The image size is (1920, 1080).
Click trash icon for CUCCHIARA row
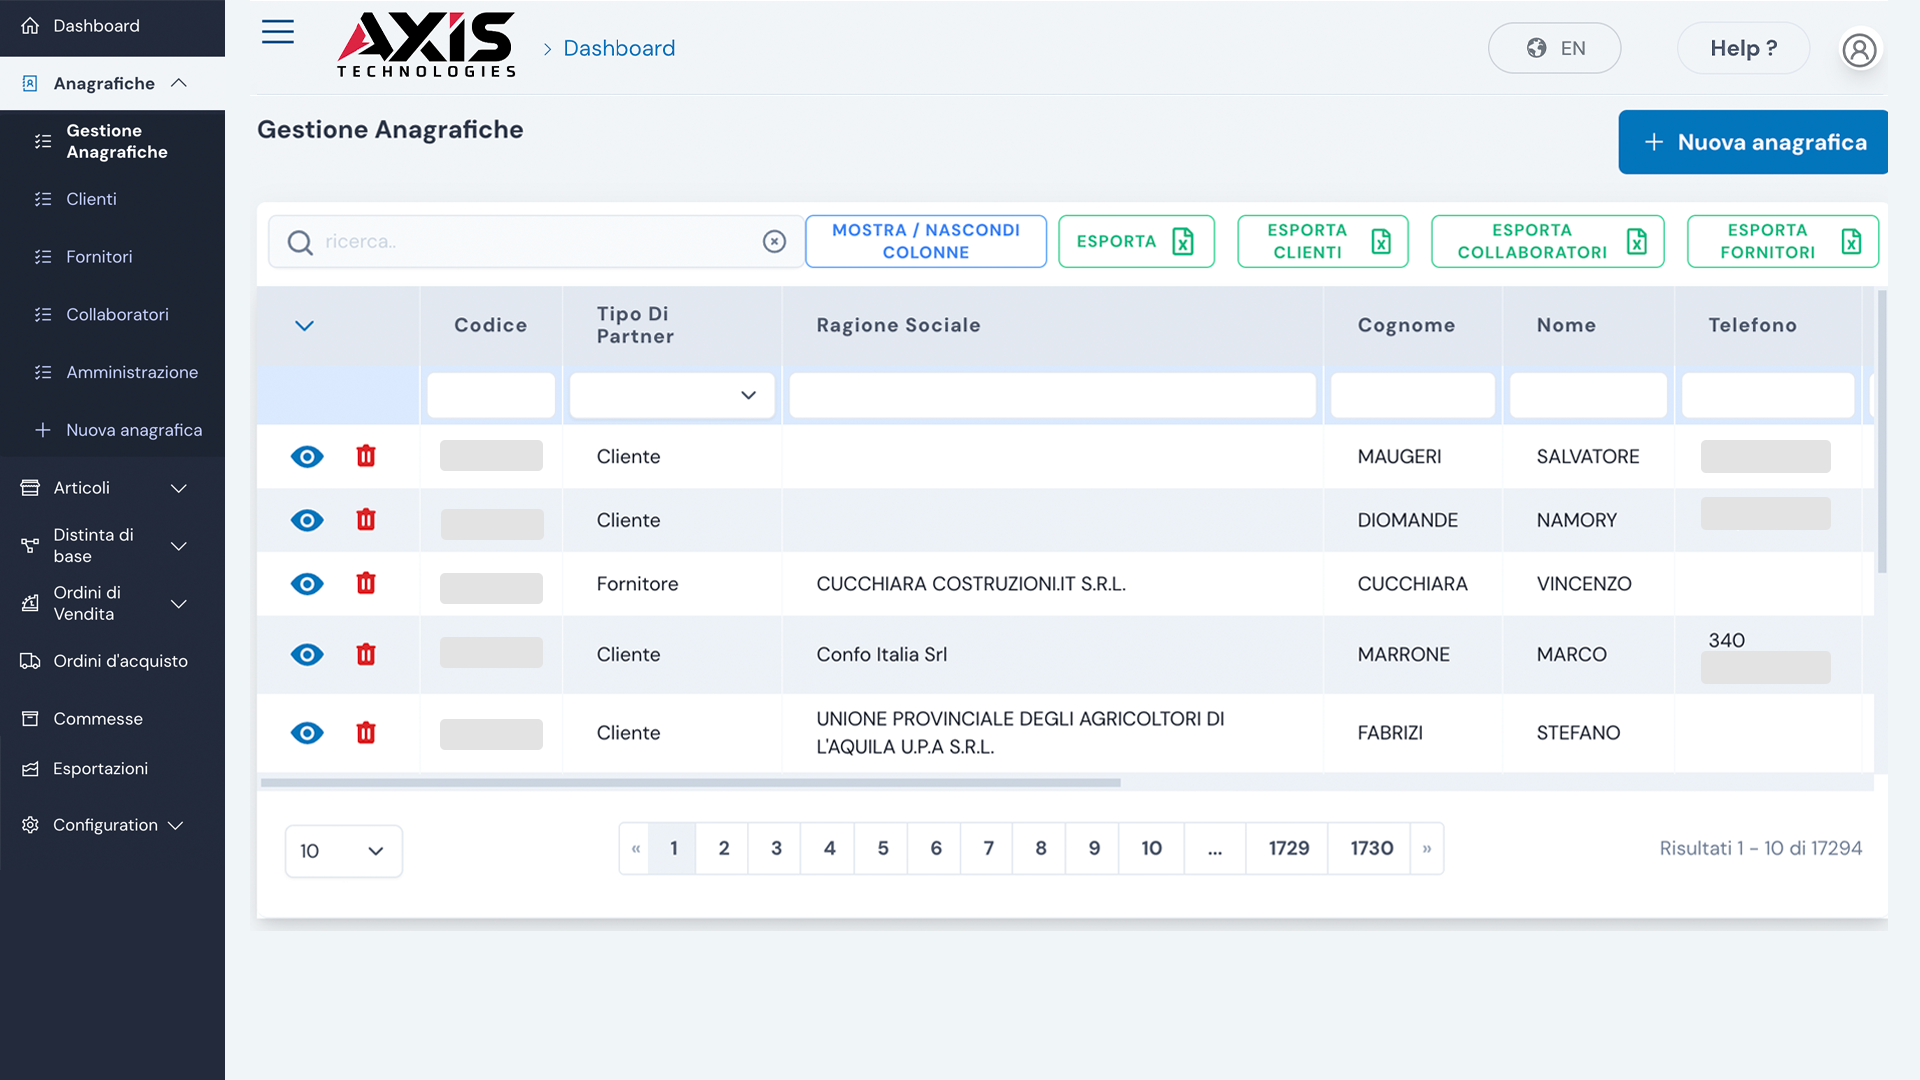[x=366, y=583]
